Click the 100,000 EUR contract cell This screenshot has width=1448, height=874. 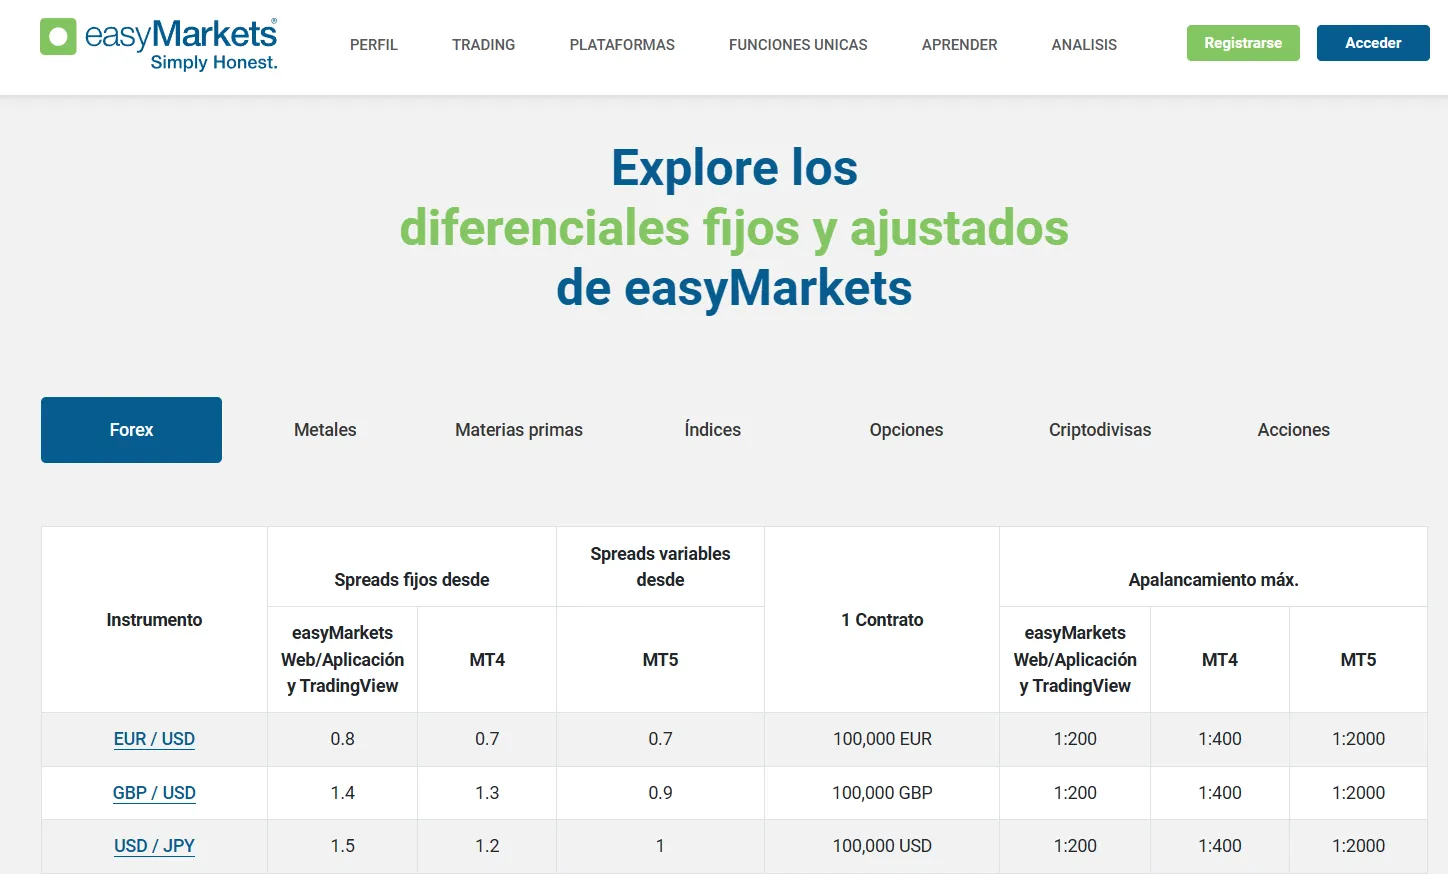882,739
